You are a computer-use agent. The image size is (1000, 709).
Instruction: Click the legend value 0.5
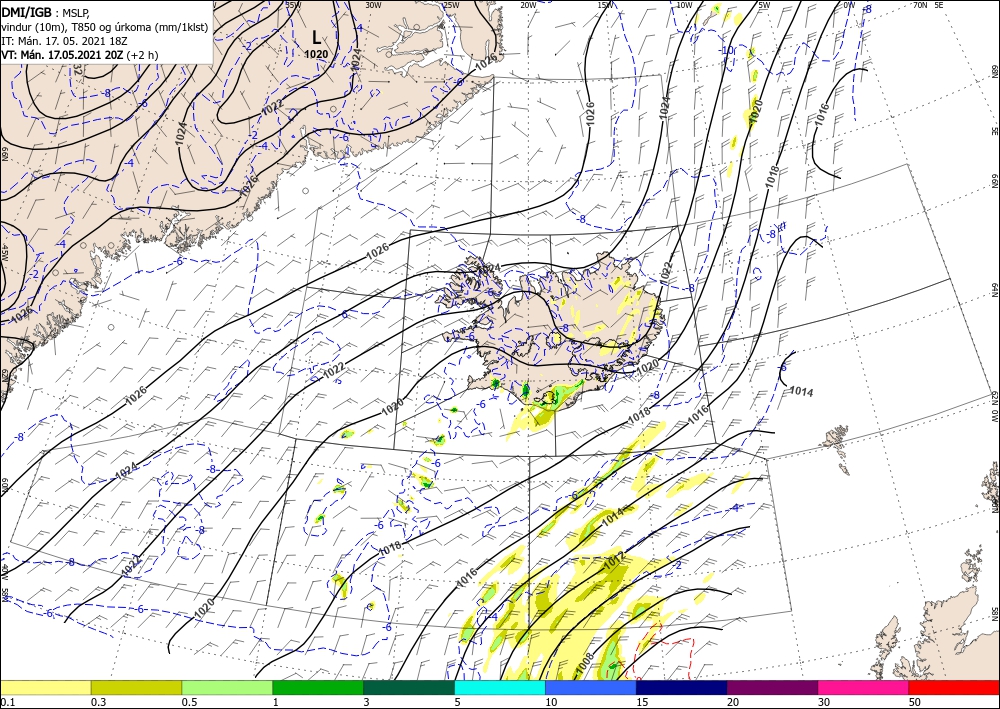(189, 702)
